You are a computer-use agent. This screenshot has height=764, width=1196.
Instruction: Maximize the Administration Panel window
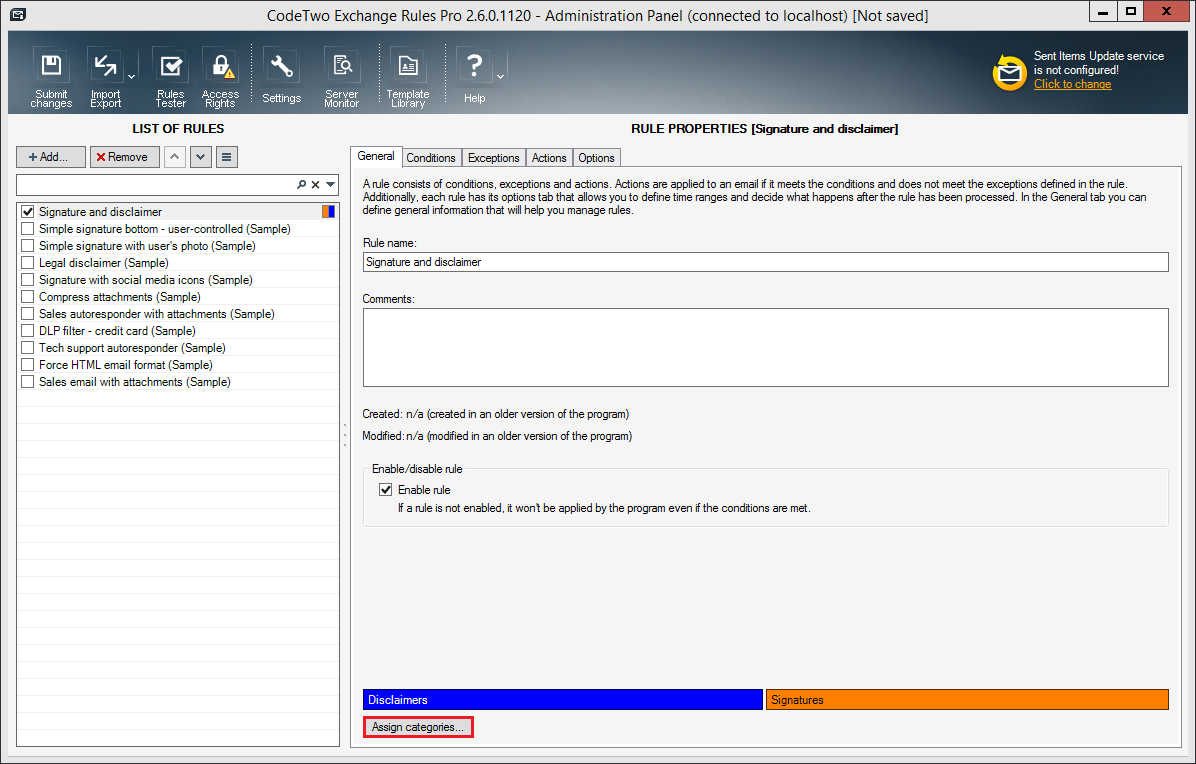coord(1131,12)
